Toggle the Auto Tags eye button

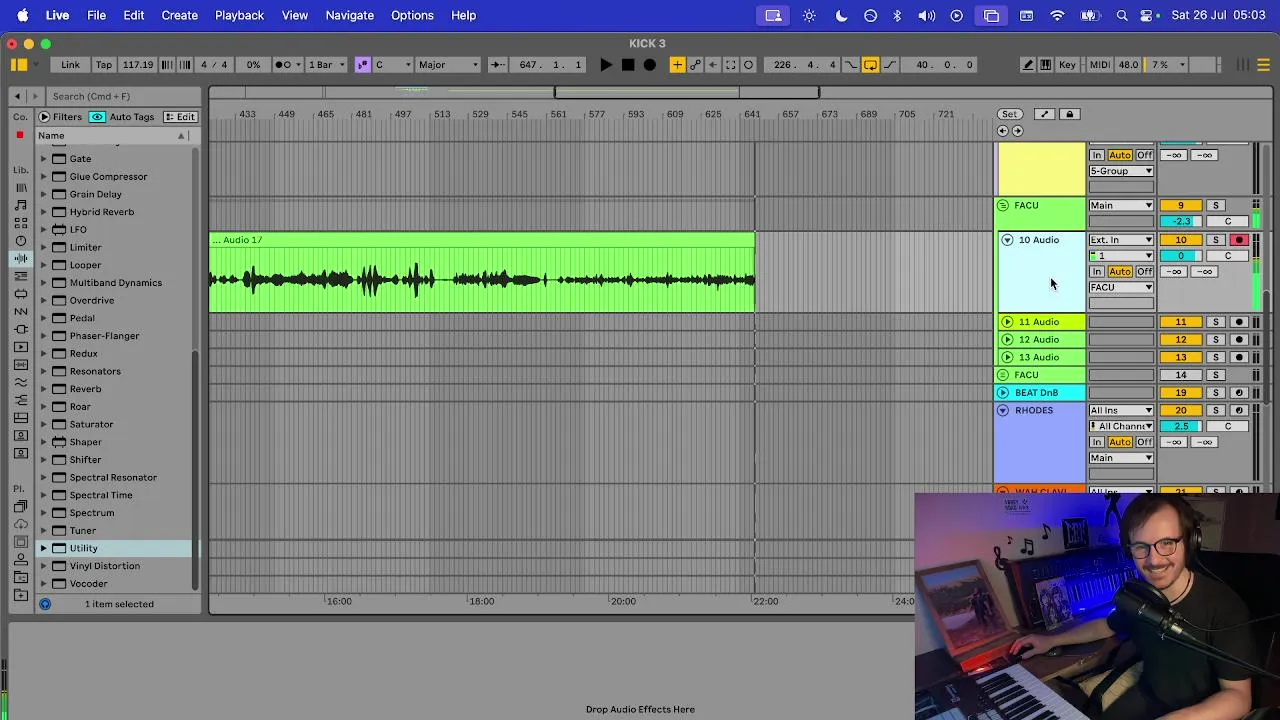click(97, 117)
